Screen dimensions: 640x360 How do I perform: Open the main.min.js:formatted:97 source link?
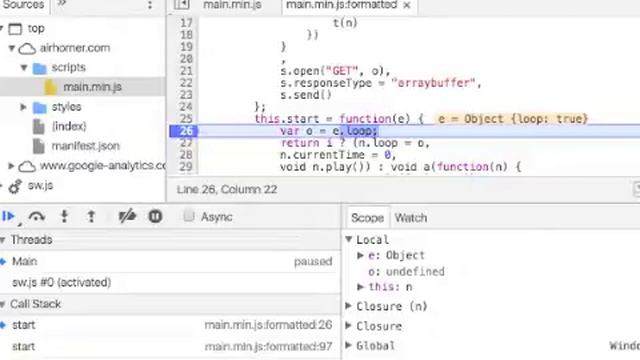click(268, 347)
